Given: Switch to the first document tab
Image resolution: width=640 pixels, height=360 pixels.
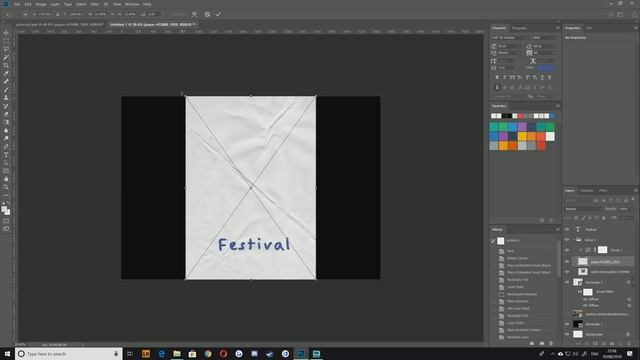Looking at the screenshot, I should pyautogui.click(x=60, y=24).
